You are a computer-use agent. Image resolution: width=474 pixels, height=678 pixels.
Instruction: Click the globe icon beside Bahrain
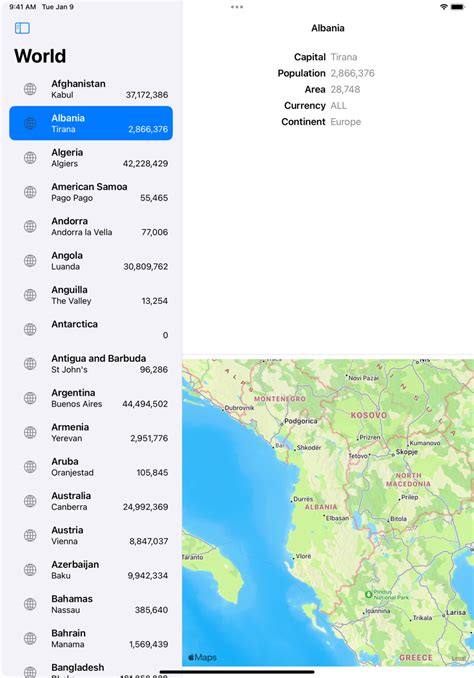coord(30,638)
